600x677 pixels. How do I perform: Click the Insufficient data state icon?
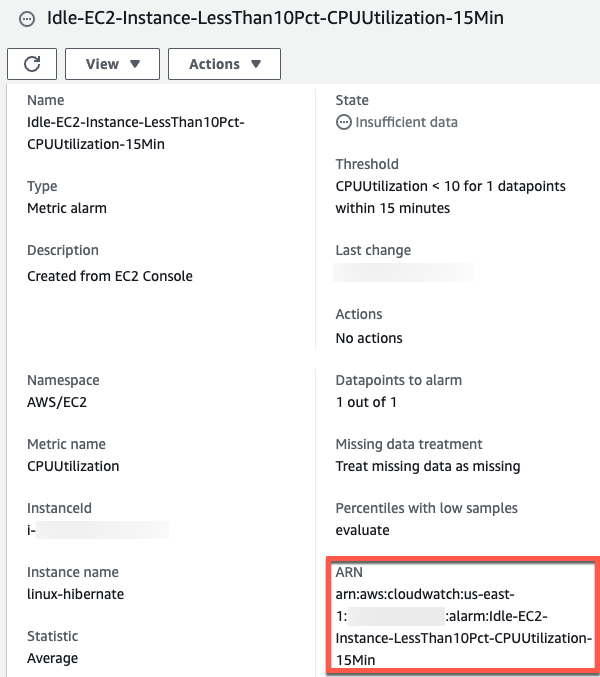(x=343, y=123)
